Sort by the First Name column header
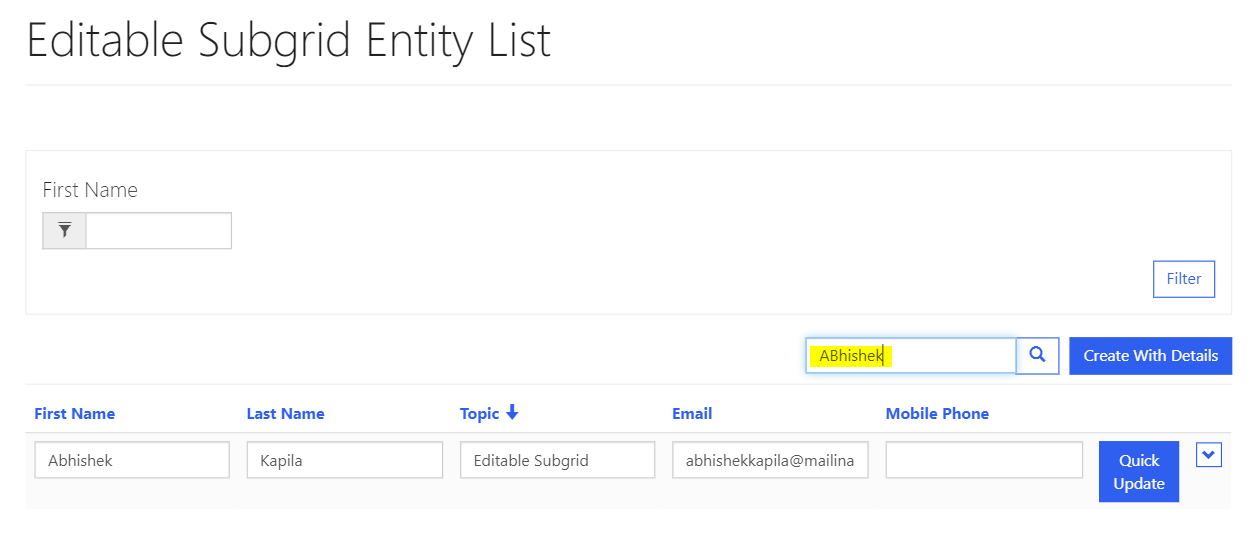This screenshot has width=1257, height=544. (74, 414)
